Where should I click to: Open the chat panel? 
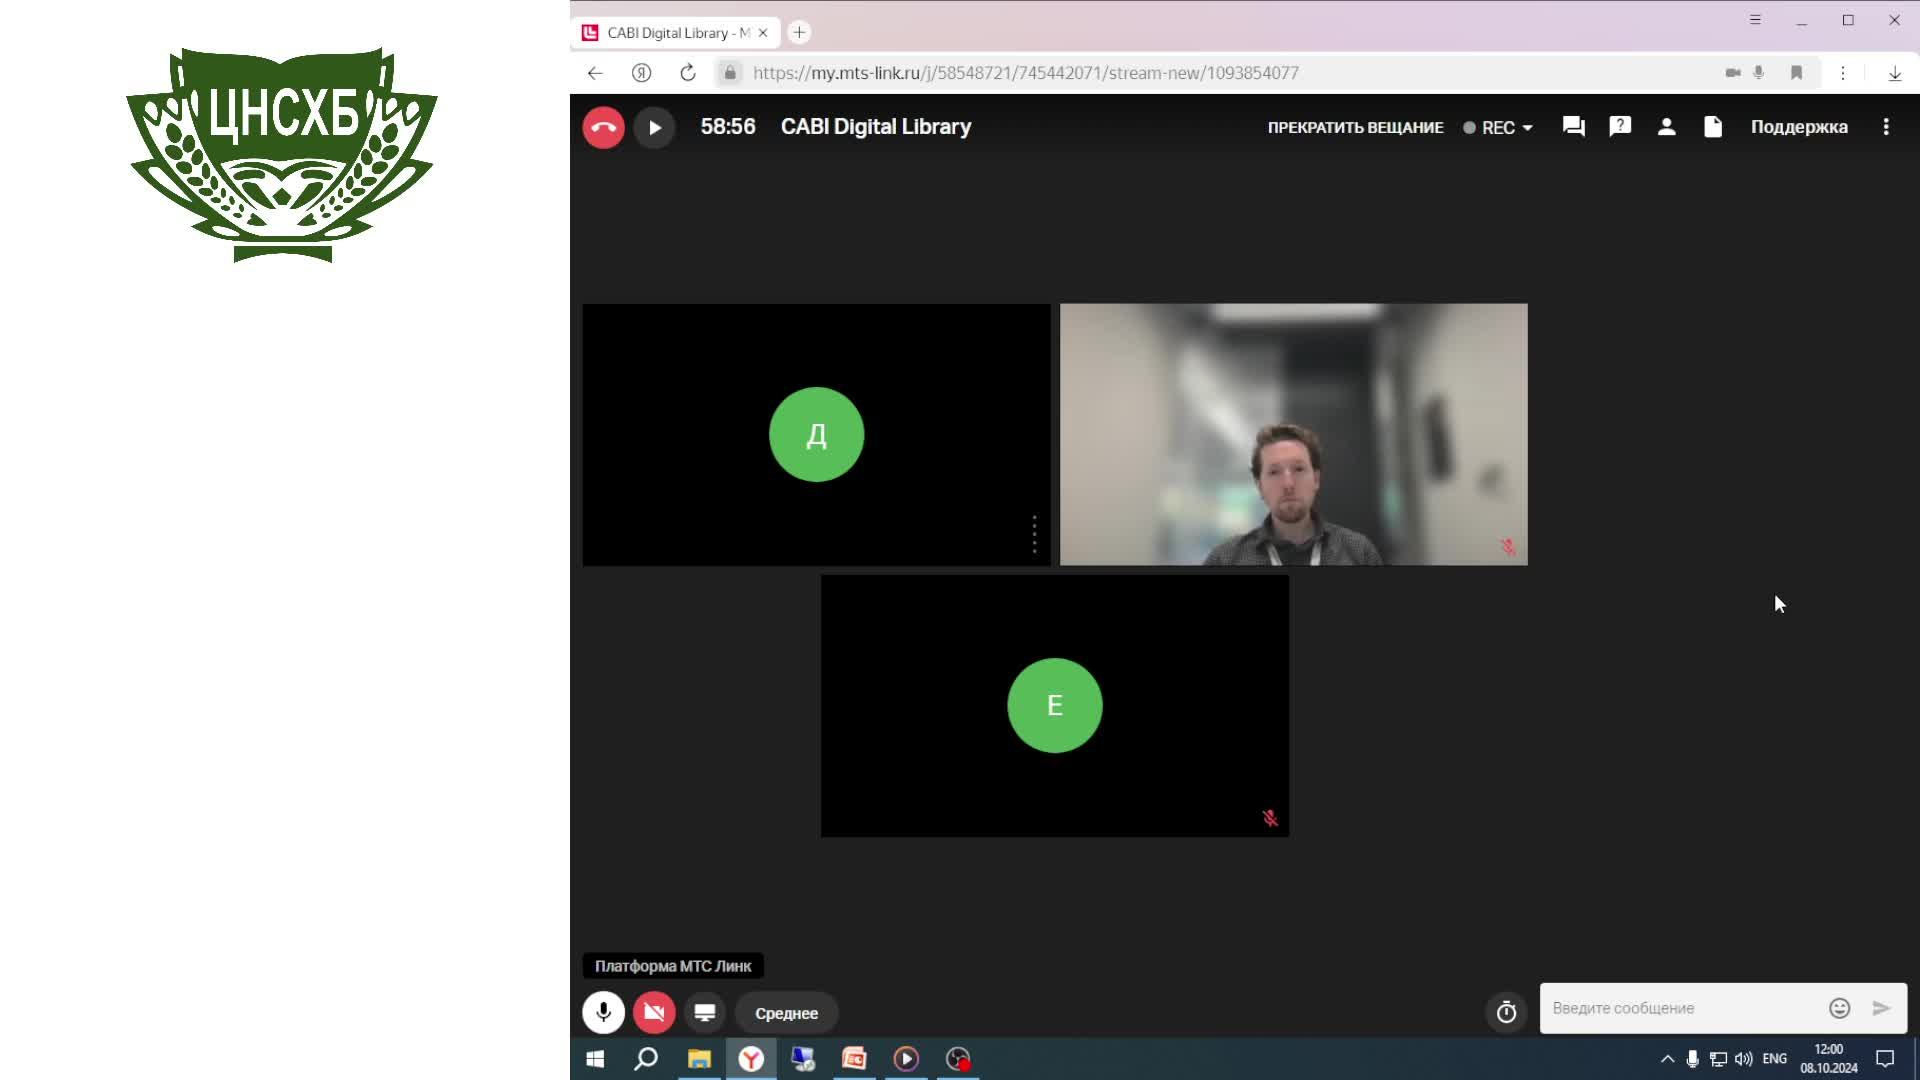[x=1573, y=127]
